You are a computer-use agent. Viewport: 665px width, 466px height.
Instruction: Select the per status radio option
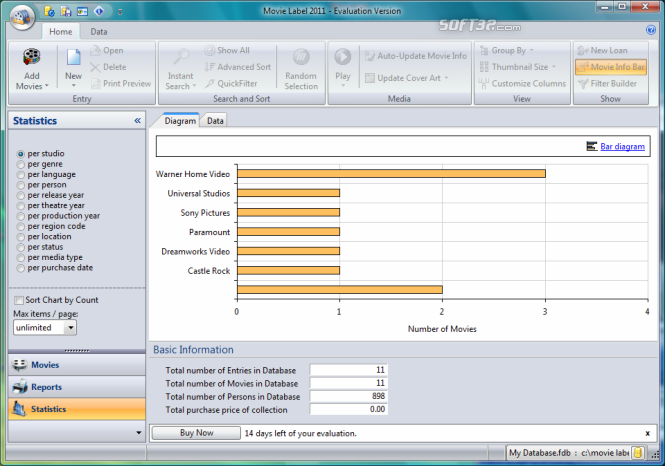tap(20, 247)
